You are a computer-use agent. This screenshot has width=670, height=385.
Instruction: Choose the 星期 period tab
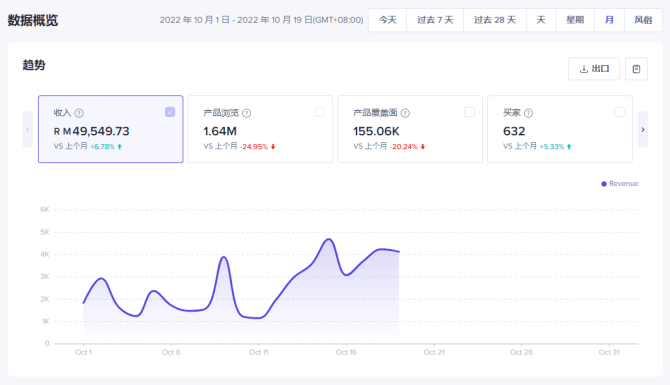tap(575, 20)
